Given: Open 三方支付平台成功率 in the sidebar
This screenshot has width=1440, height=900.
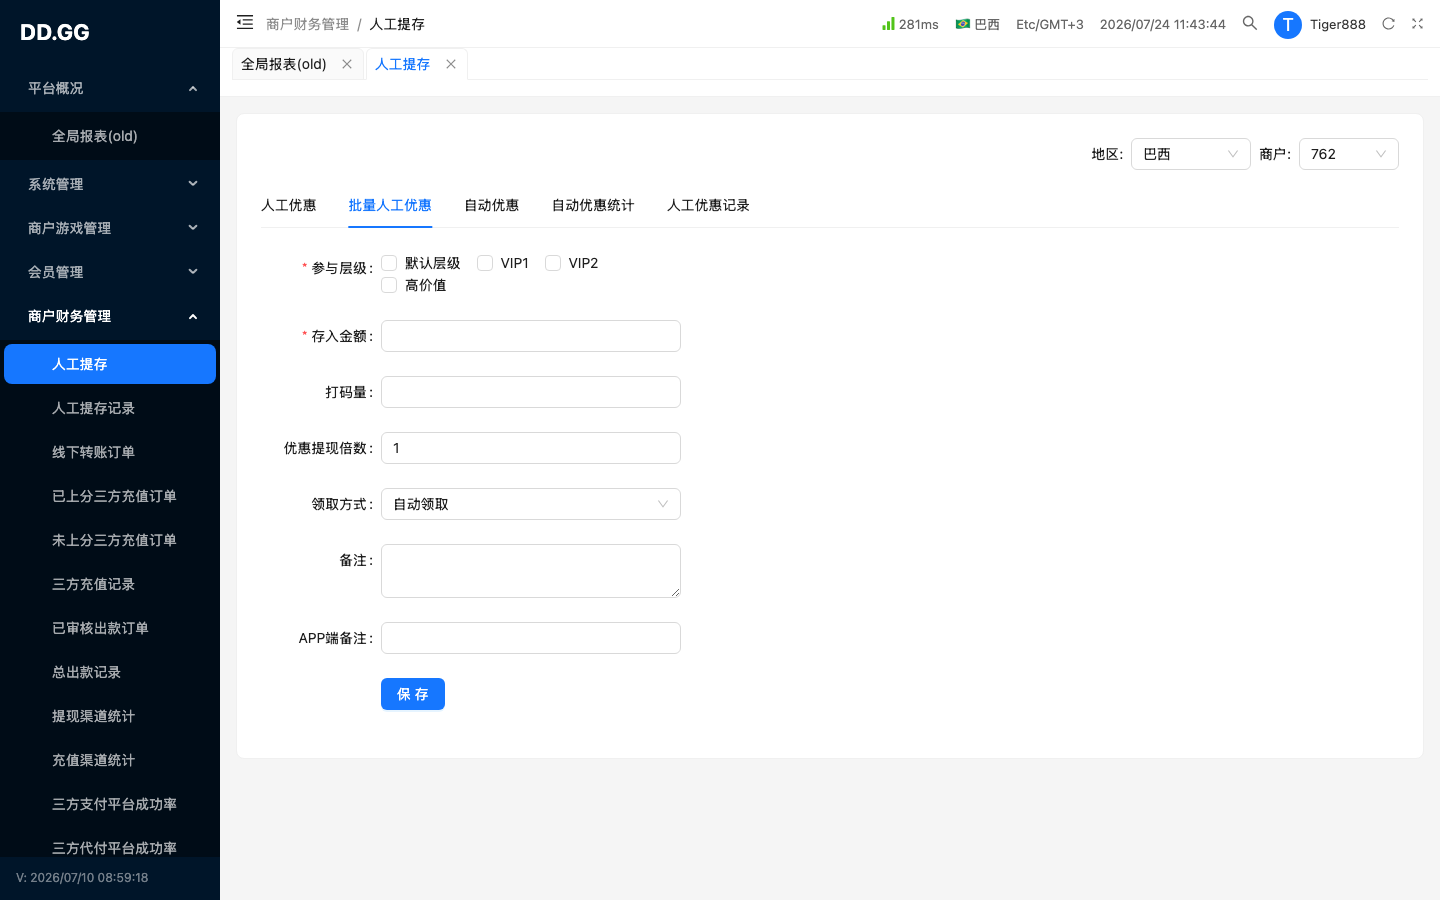Looking at the screenshot, I should pyautogui.click(x=110, y=804).
